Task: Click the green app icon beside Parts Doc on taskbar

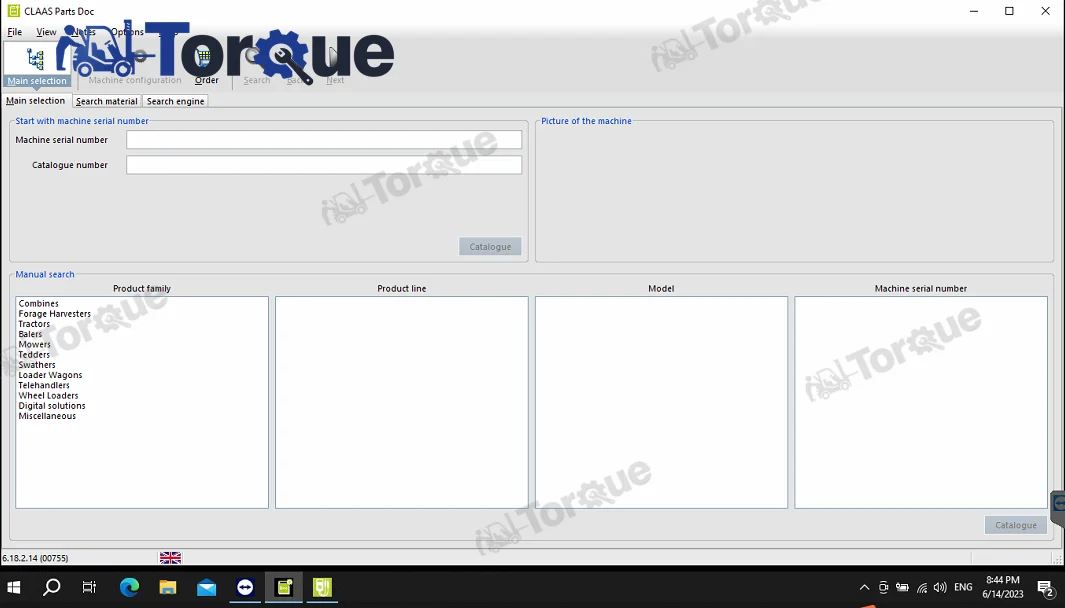Action: (x=323, y=587)
